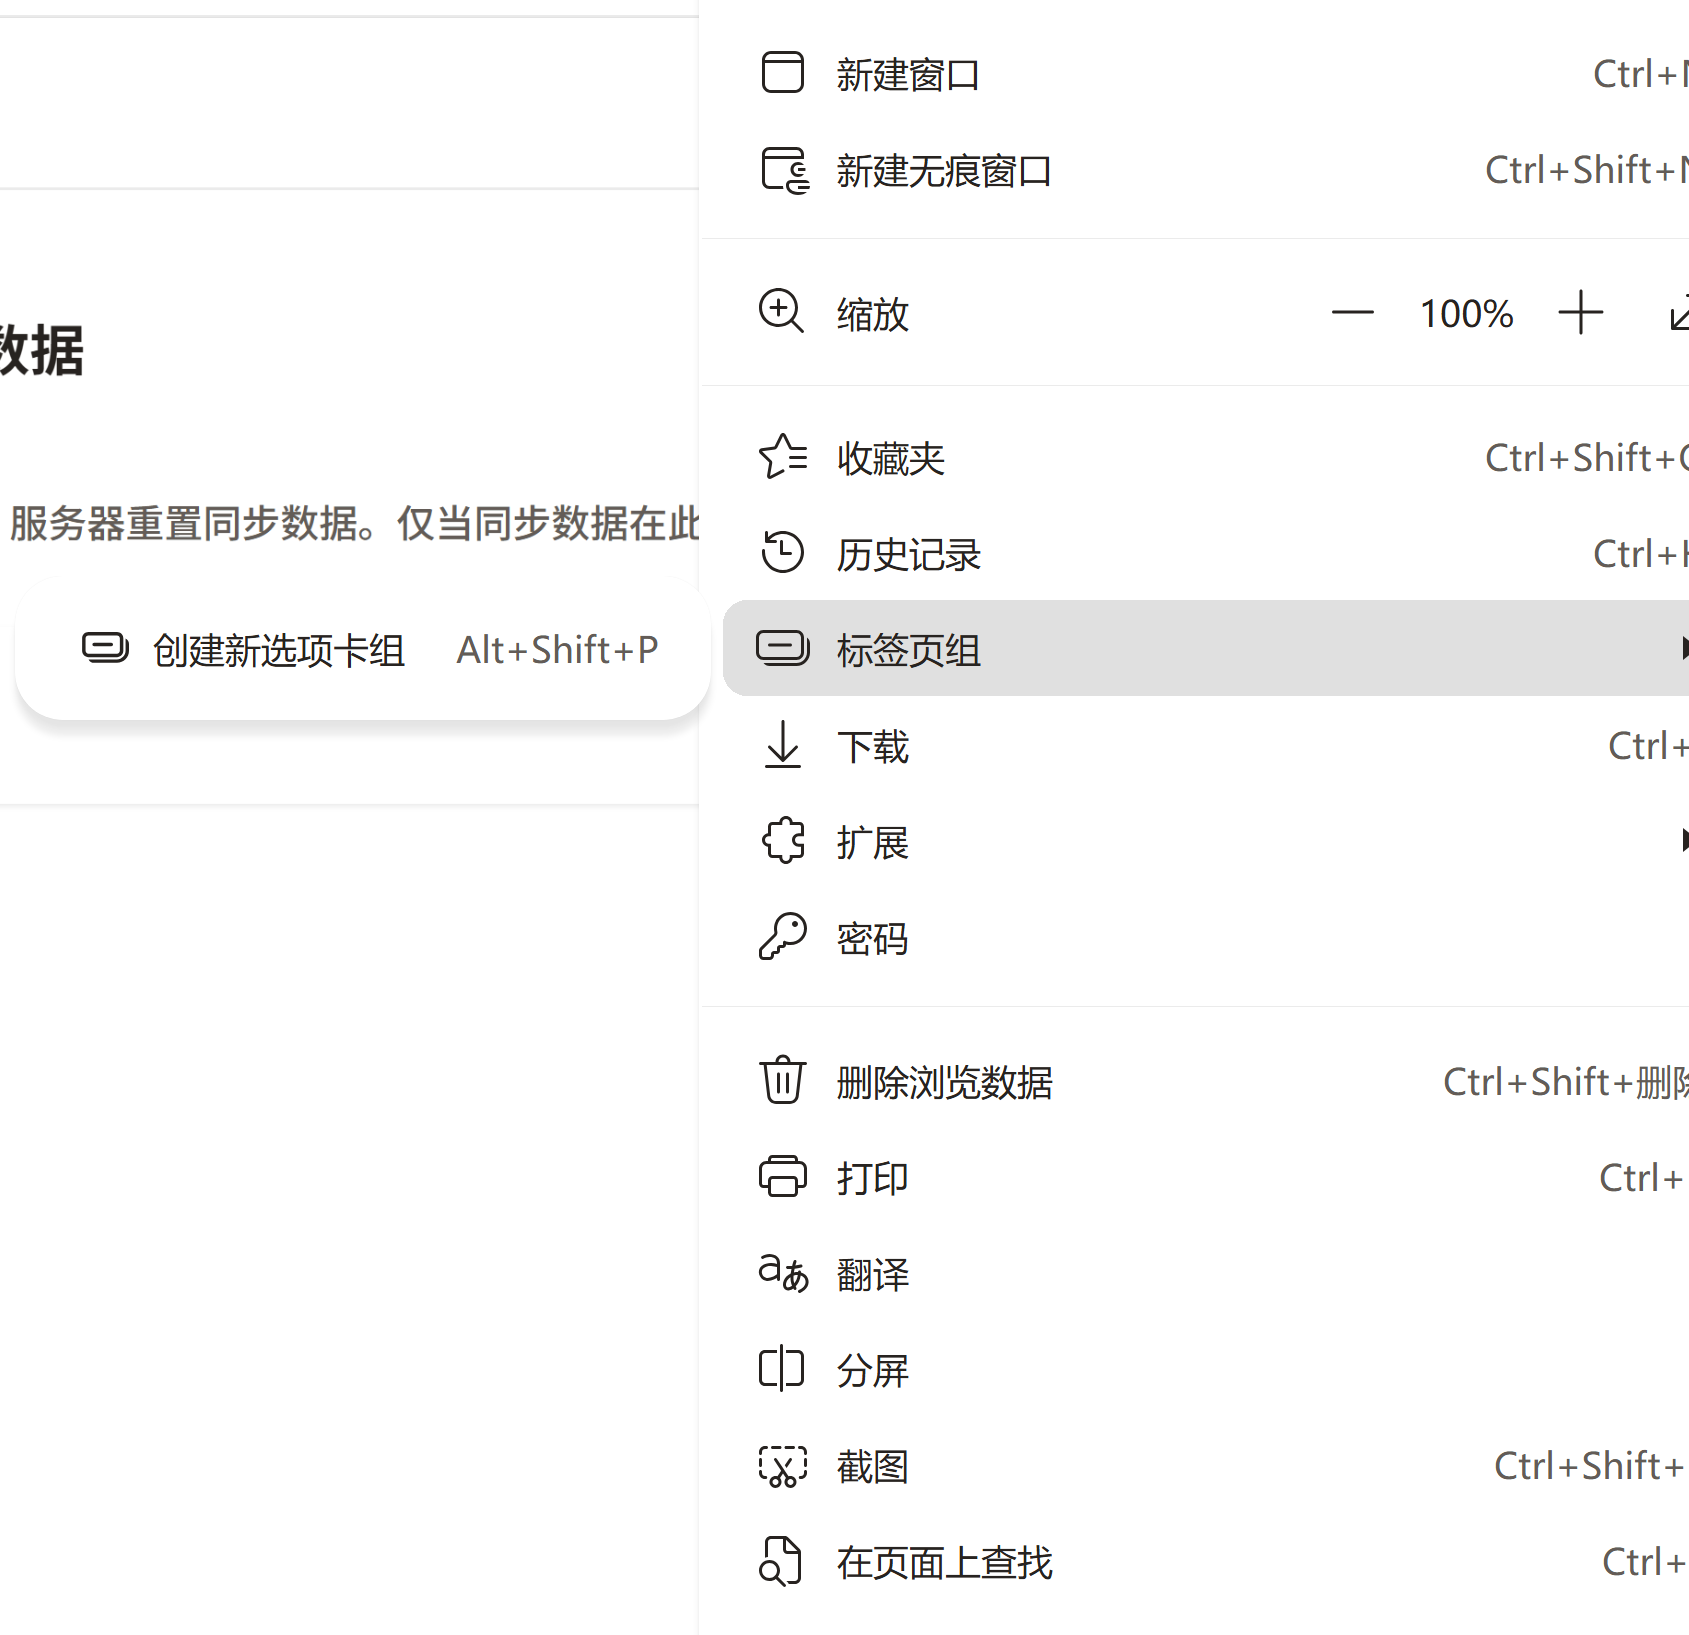Image resolution: width=1689 pixels, height=1635 pixels.
Task: Click the new window icon
Action: tap(782, 73)
